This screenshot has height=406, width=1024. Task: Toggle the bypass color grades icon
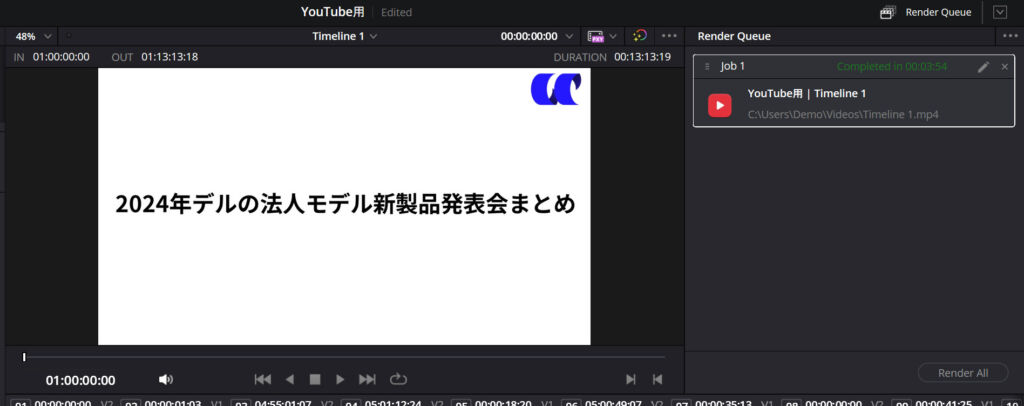click(640, 36)
